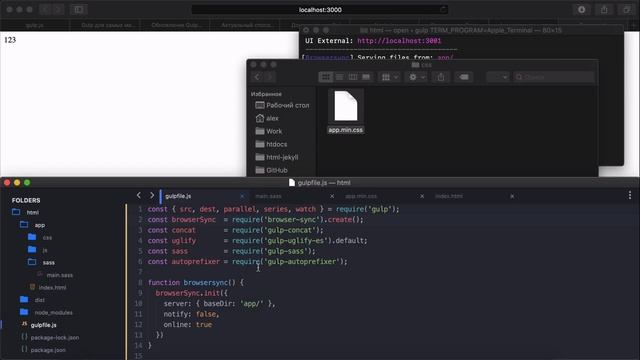Switch to 'Актуальный спосо...' Safari tab
Screen dimensions: 640x360
pyautogui.click(x=246, y=25)
